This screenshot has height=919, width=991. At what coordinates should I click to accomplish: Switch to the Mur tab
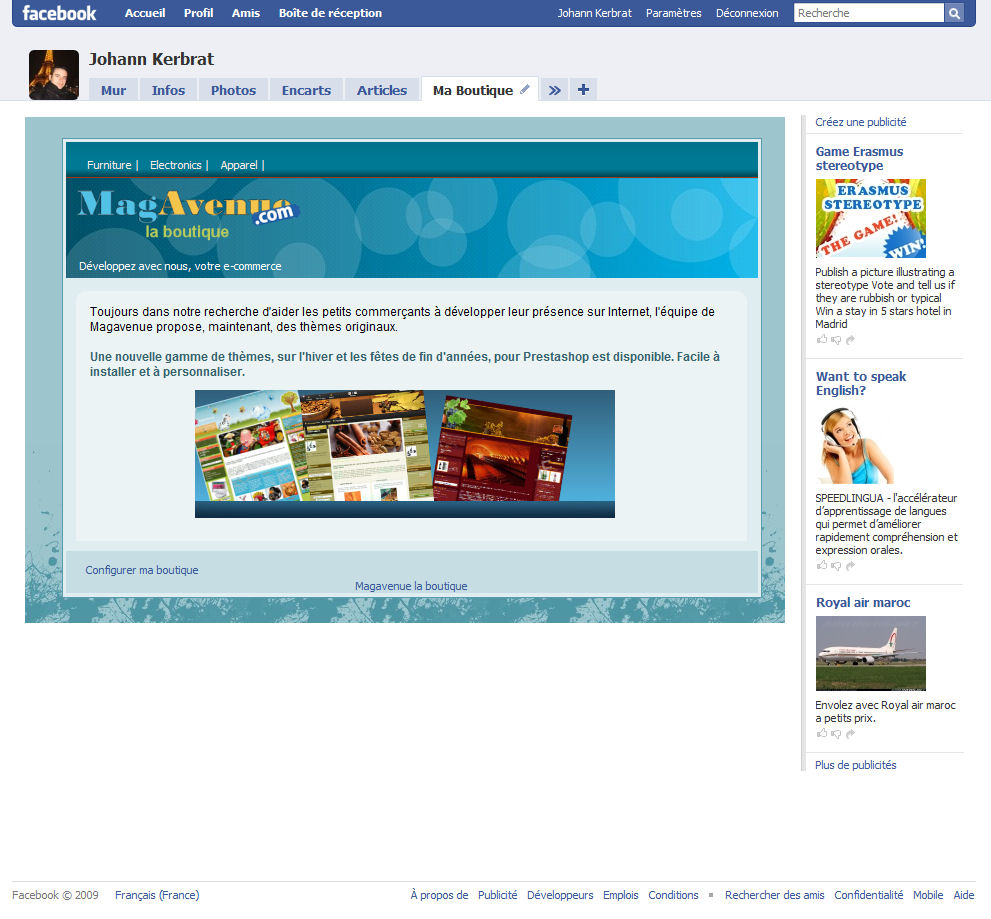113,90
